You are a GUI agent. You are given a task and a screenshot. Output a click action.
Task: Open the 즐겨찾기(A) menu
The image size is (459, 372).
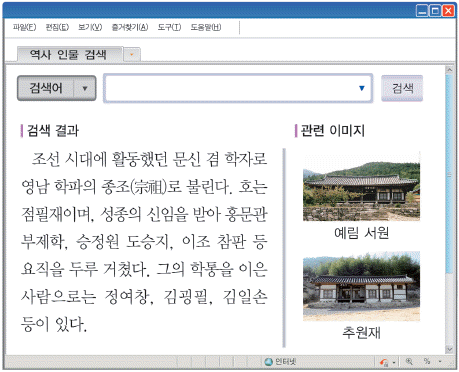(130, 27)
